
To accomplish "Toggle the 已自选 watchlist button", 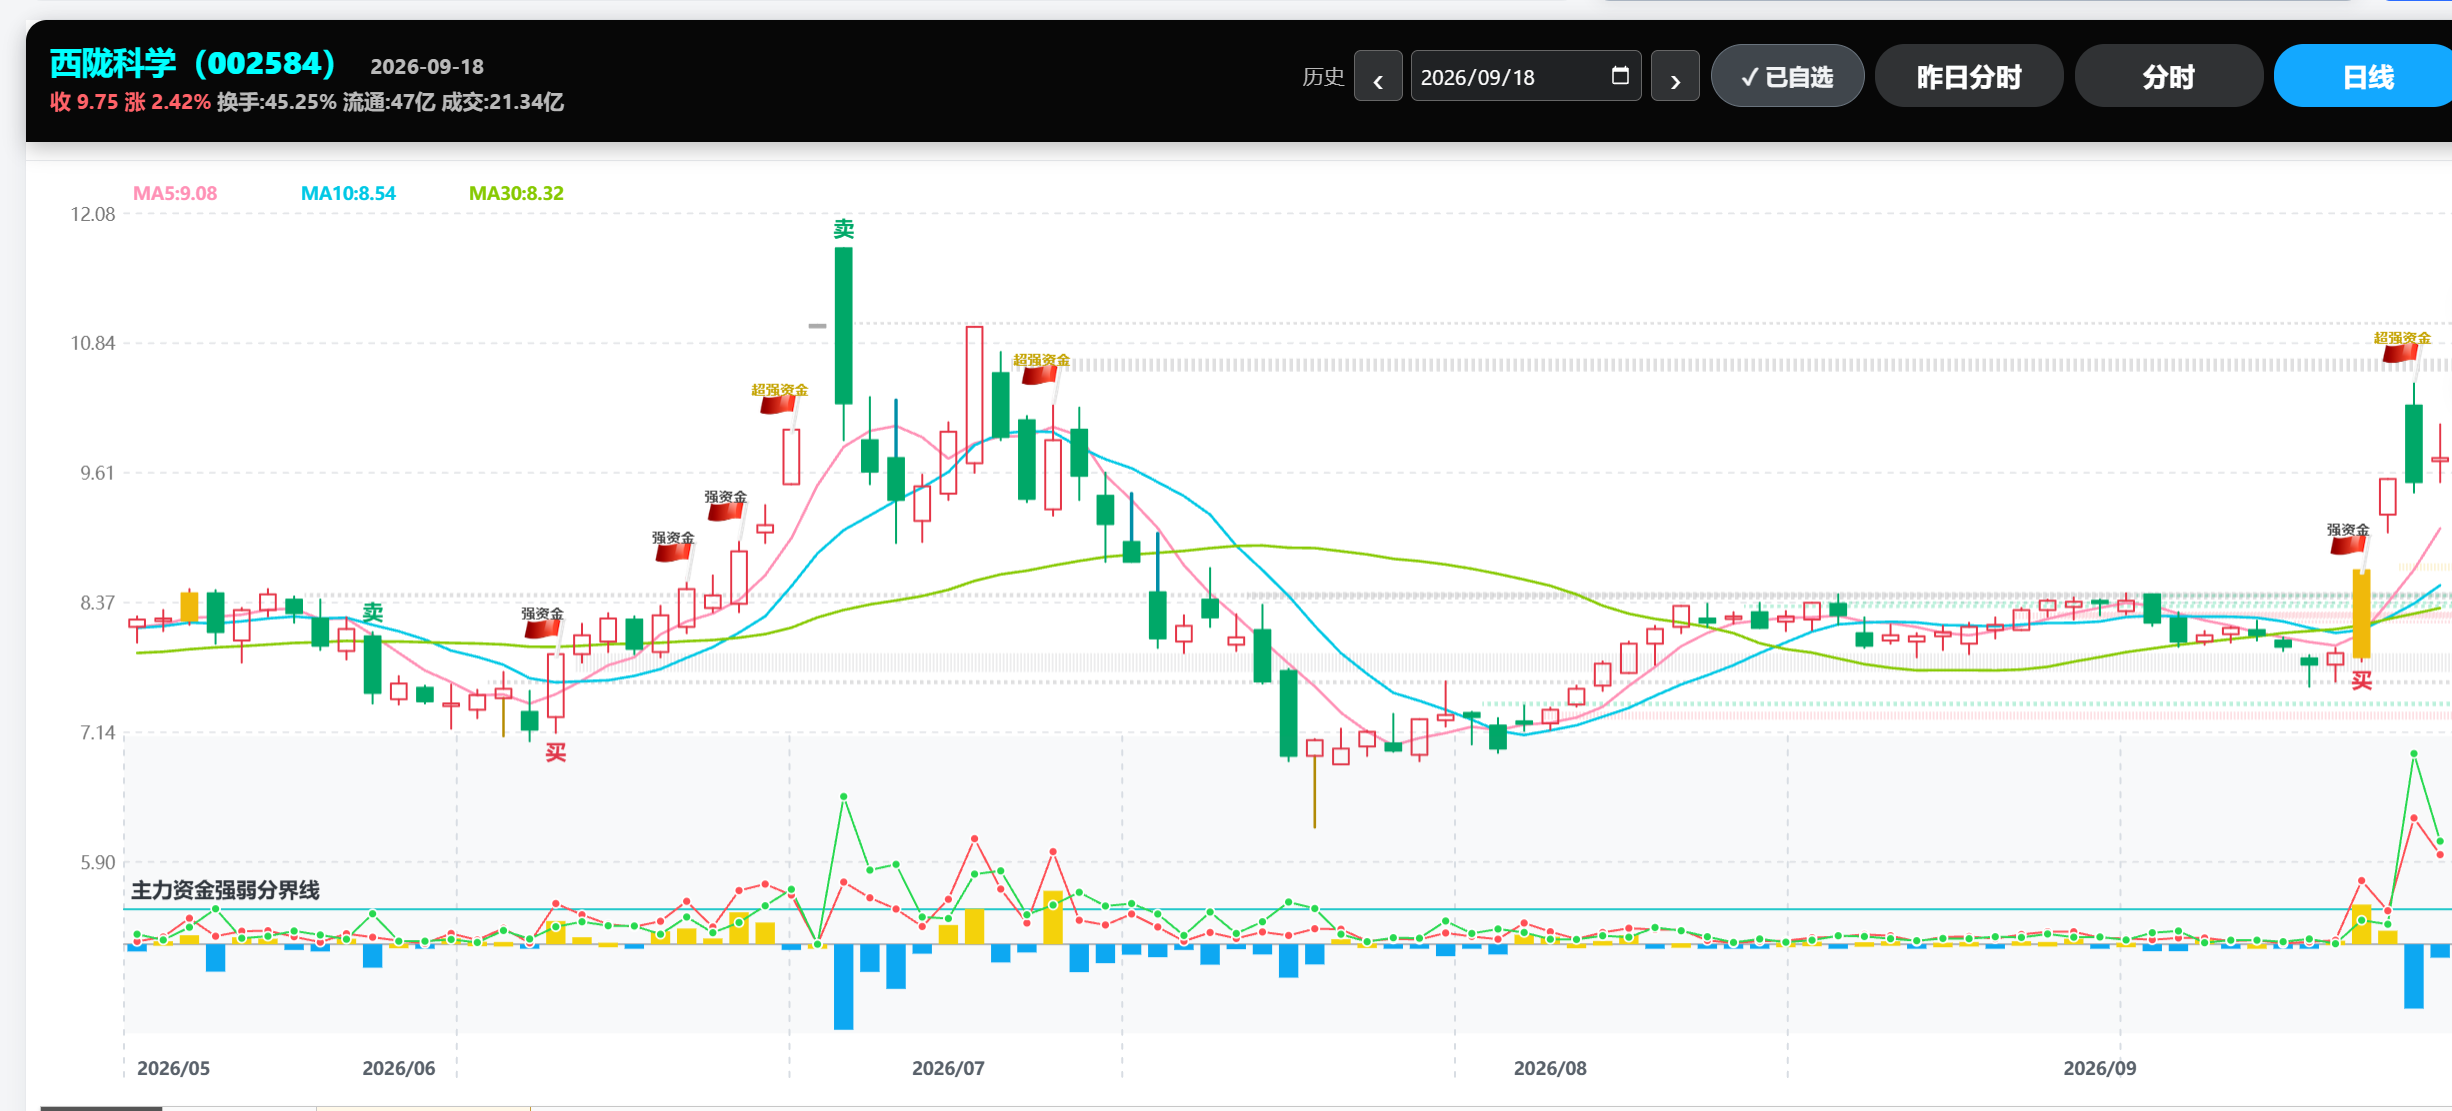I will (1787, 76).
